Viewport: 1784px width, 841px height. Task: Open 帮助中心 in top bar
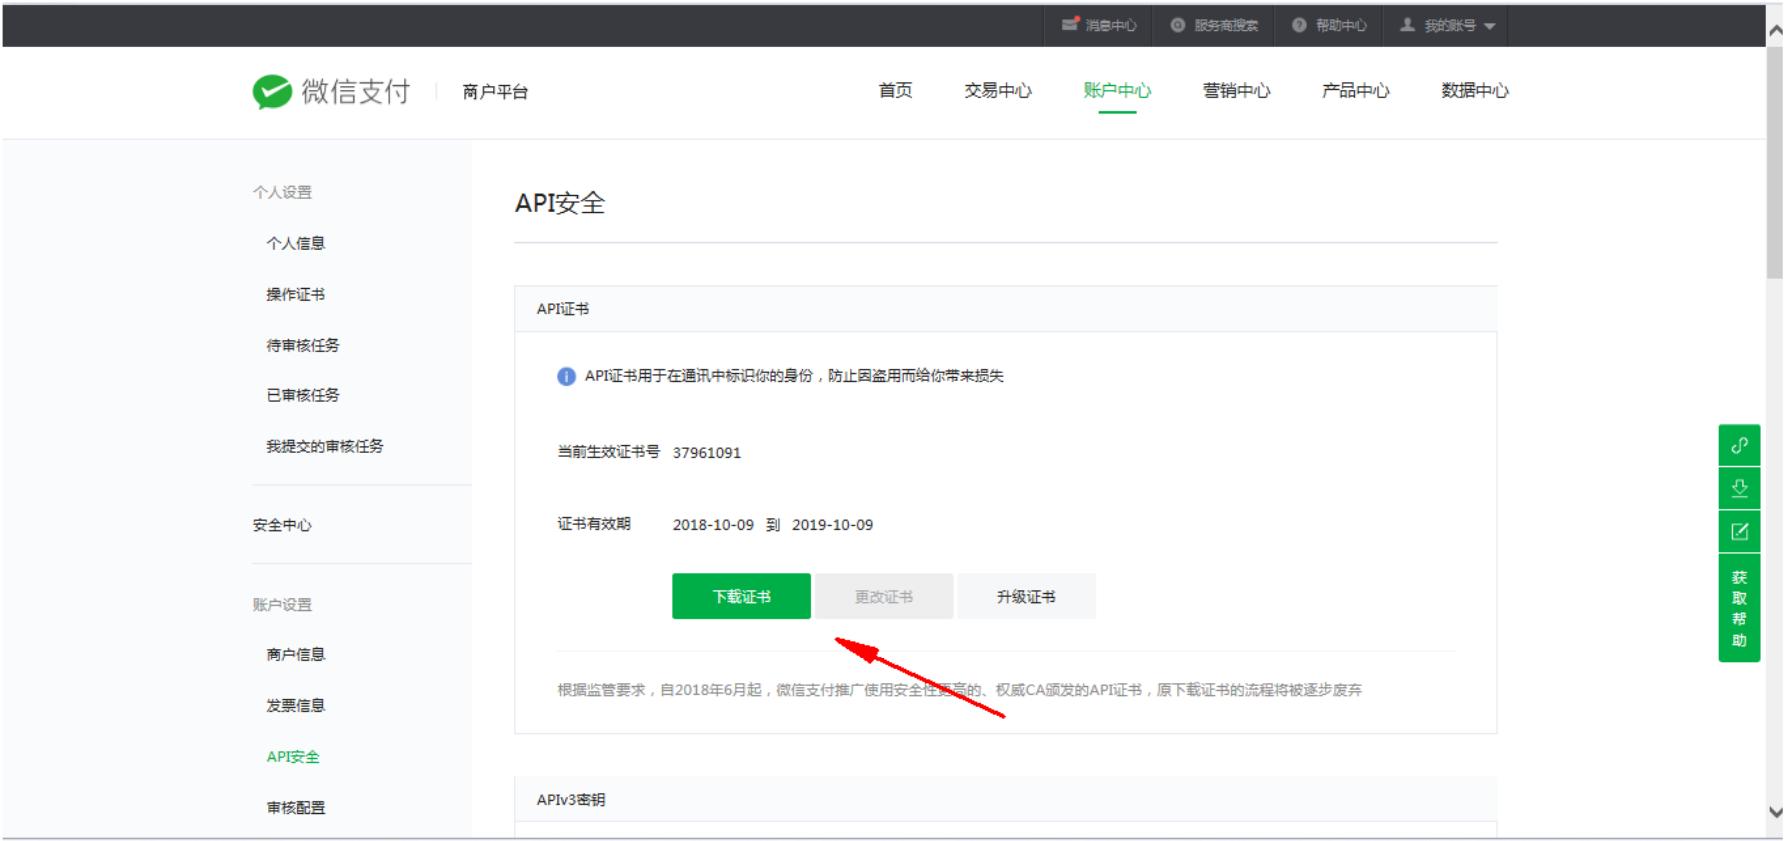(x=1341, y=25)
